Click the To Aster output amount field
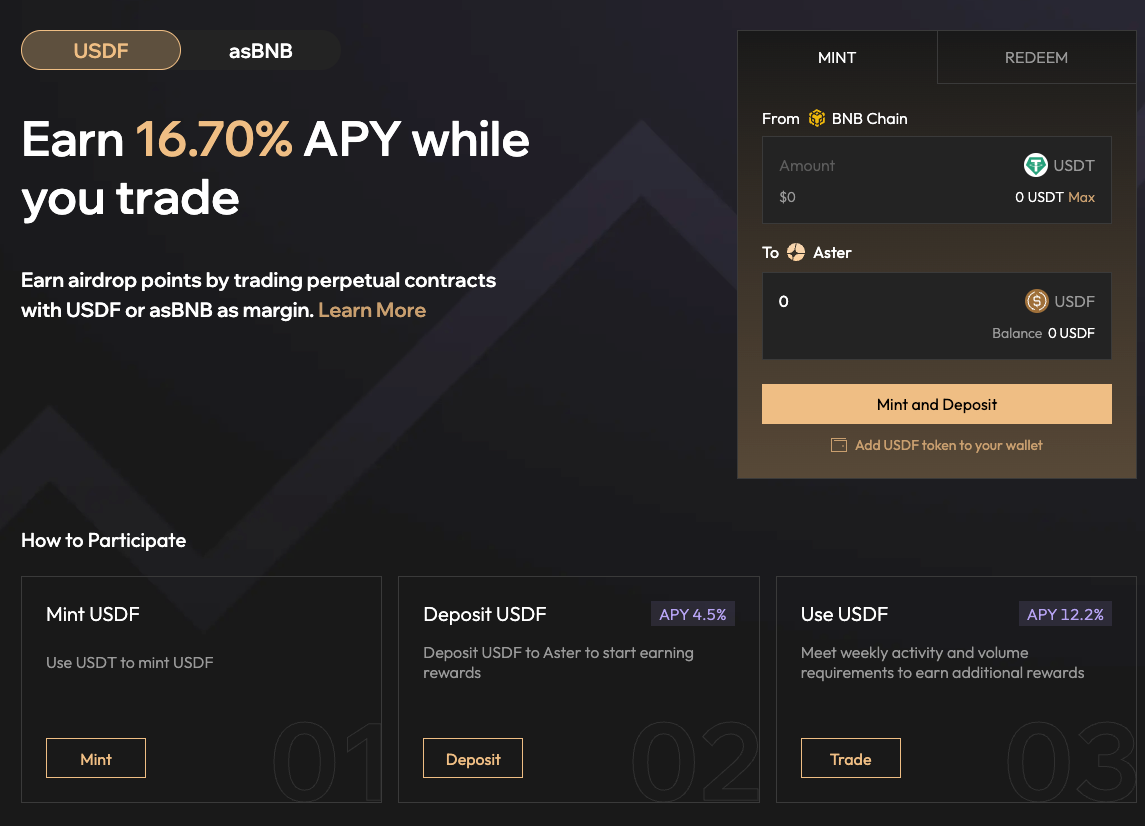 [880, 301]
